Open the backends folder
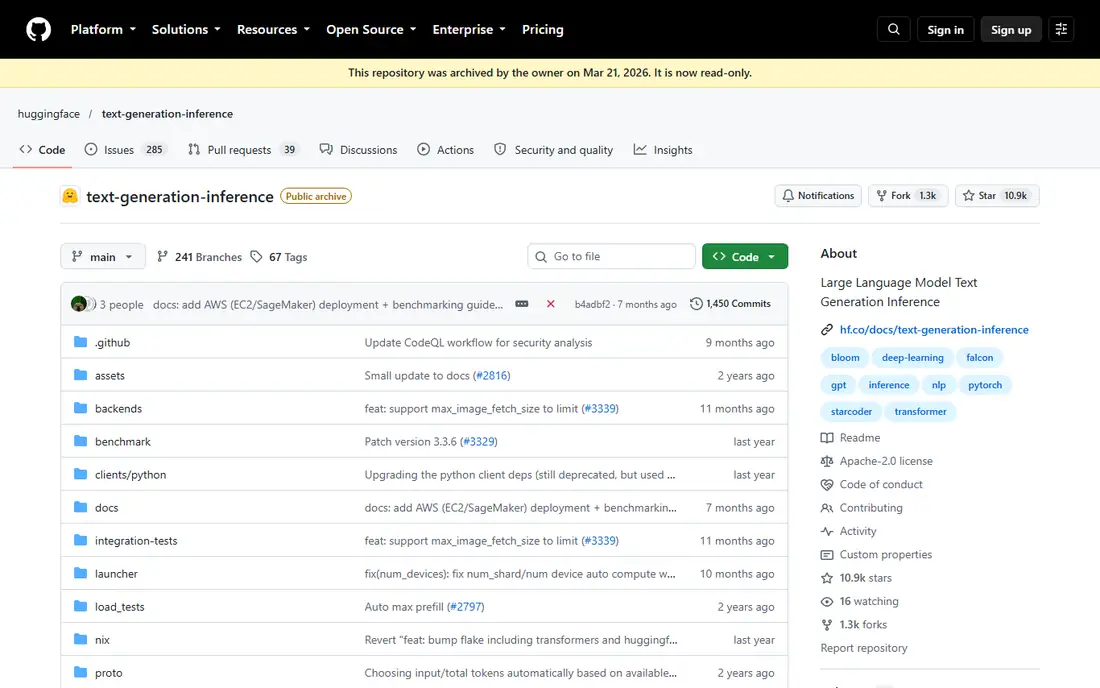Image resolution: width=1100 pixels, height=688 pixels. pyautogui.click(x=119, y=409)
